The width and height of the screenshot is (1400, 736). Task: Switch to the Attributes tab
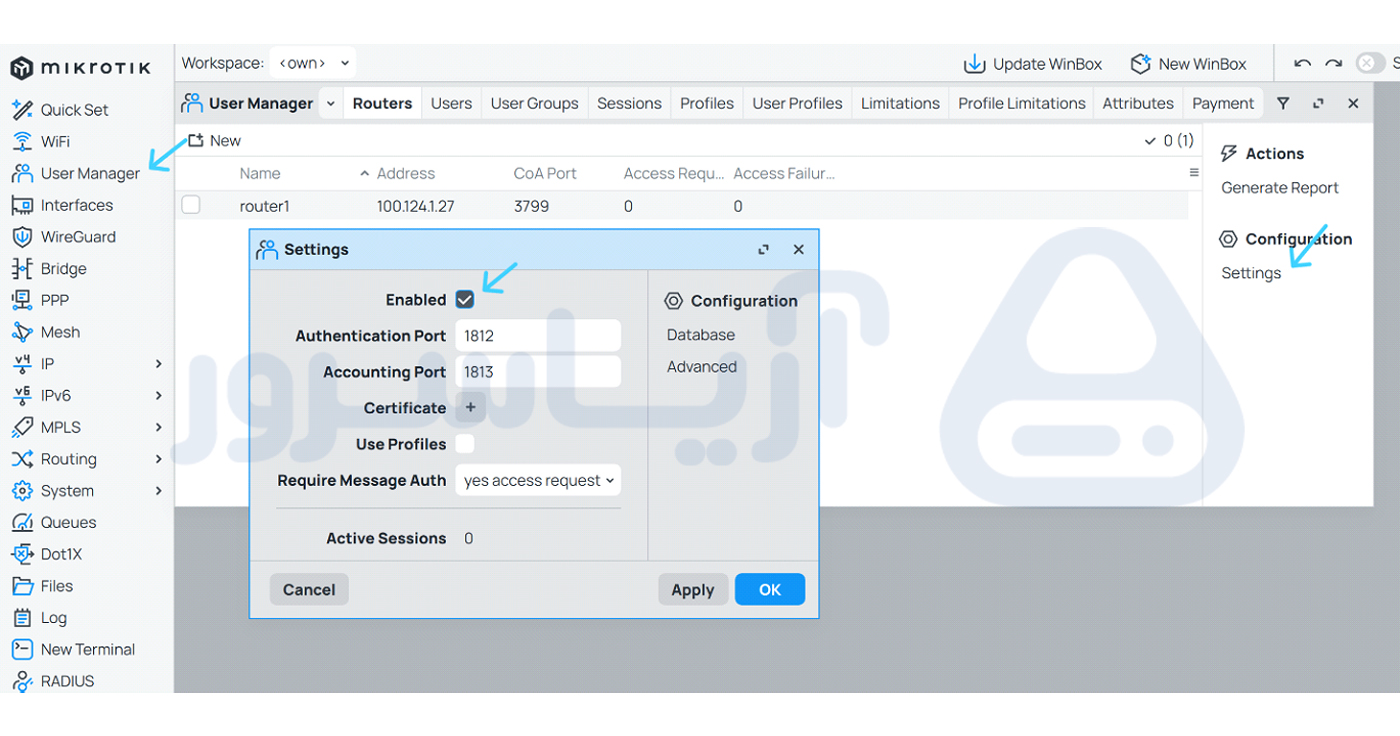coord(1138,103)
